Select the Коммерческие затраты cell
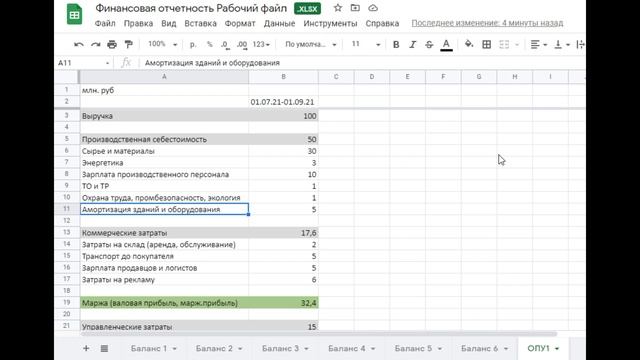This screenshot has width=640, height=360. (164, 233)
